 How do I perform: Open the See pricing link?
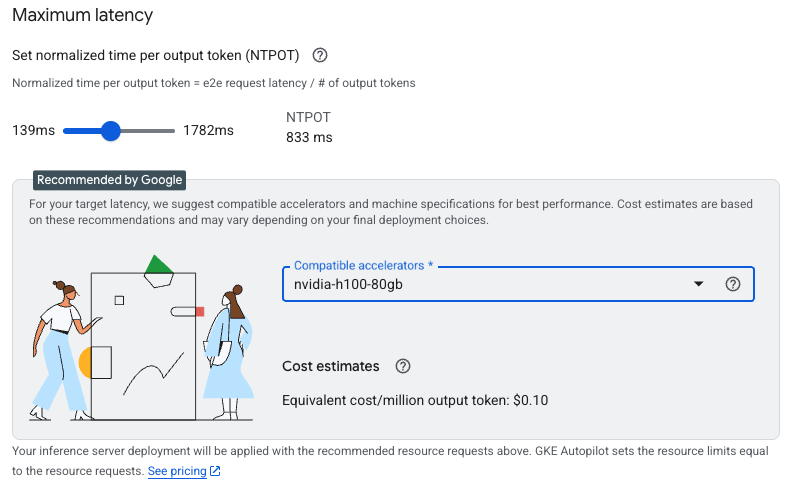click(x=177, y=471)
